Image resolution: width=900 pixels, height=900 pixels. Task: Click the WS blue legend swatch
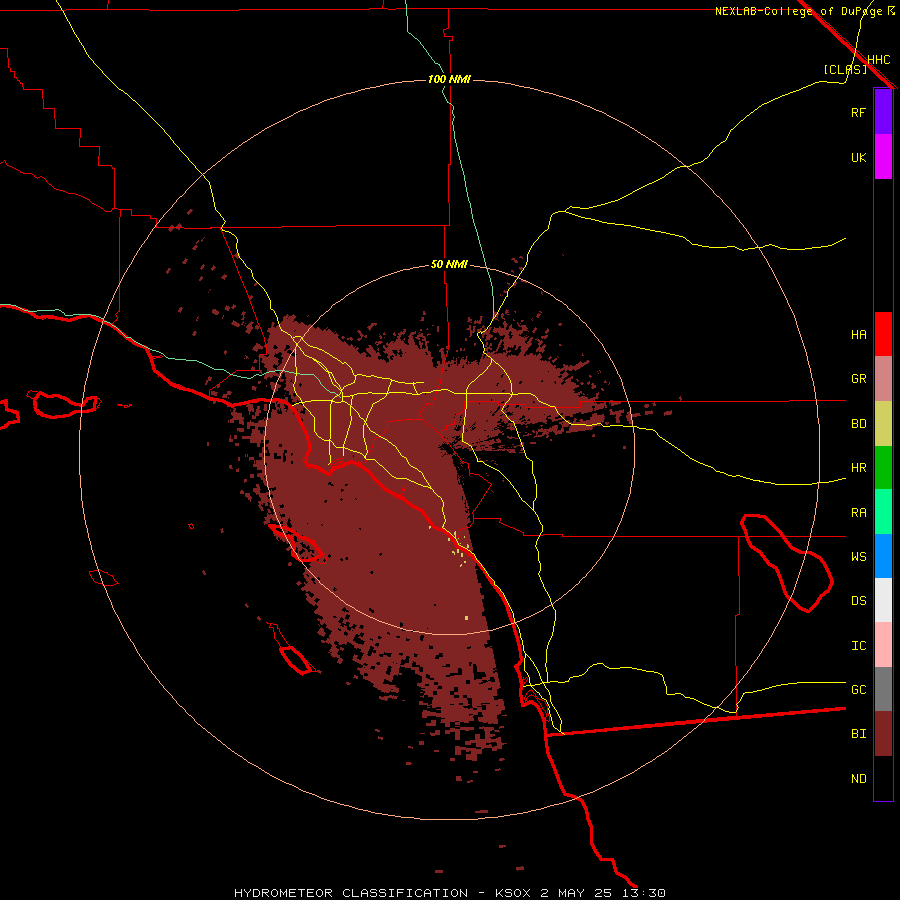[x=883, y=556]
